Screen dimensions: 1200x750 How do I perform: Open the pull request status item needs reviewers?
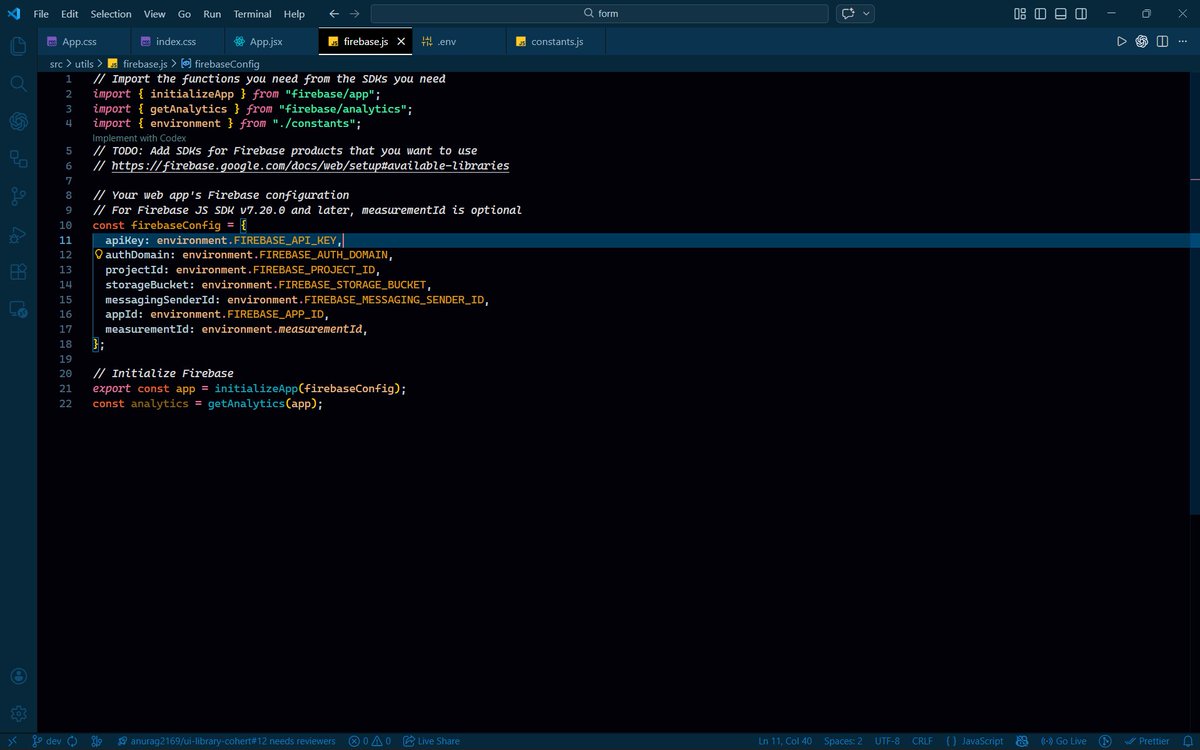pos(228,741)
